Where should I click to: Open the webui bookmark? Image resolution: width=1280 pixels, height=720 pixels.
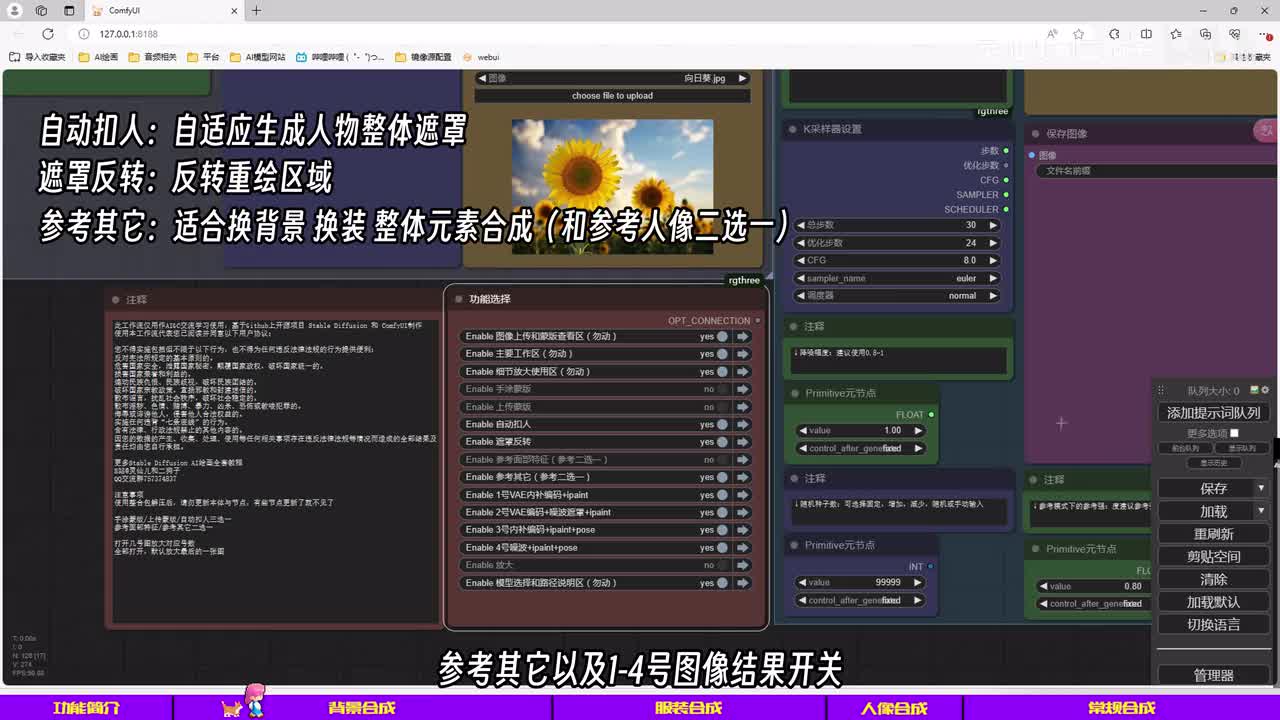(x=481, y=57)
